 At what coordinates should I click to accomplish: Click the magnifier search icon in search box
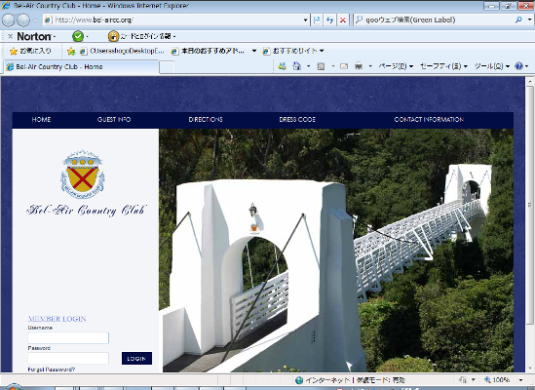519,20
